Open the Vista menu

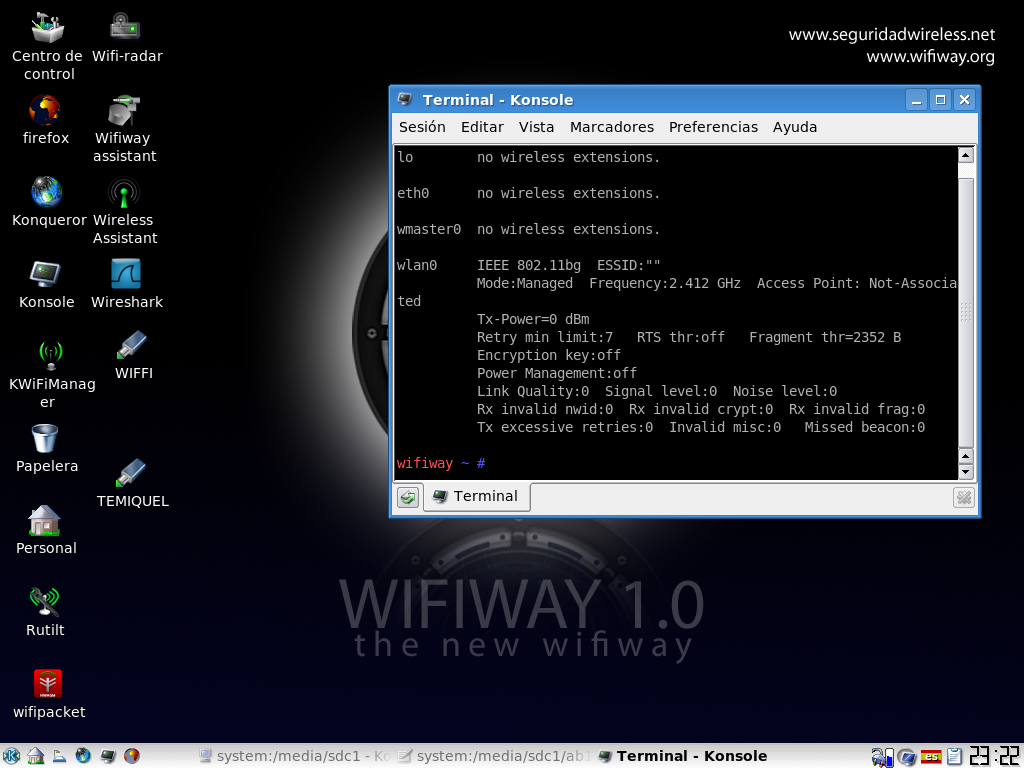pos(536,127)
